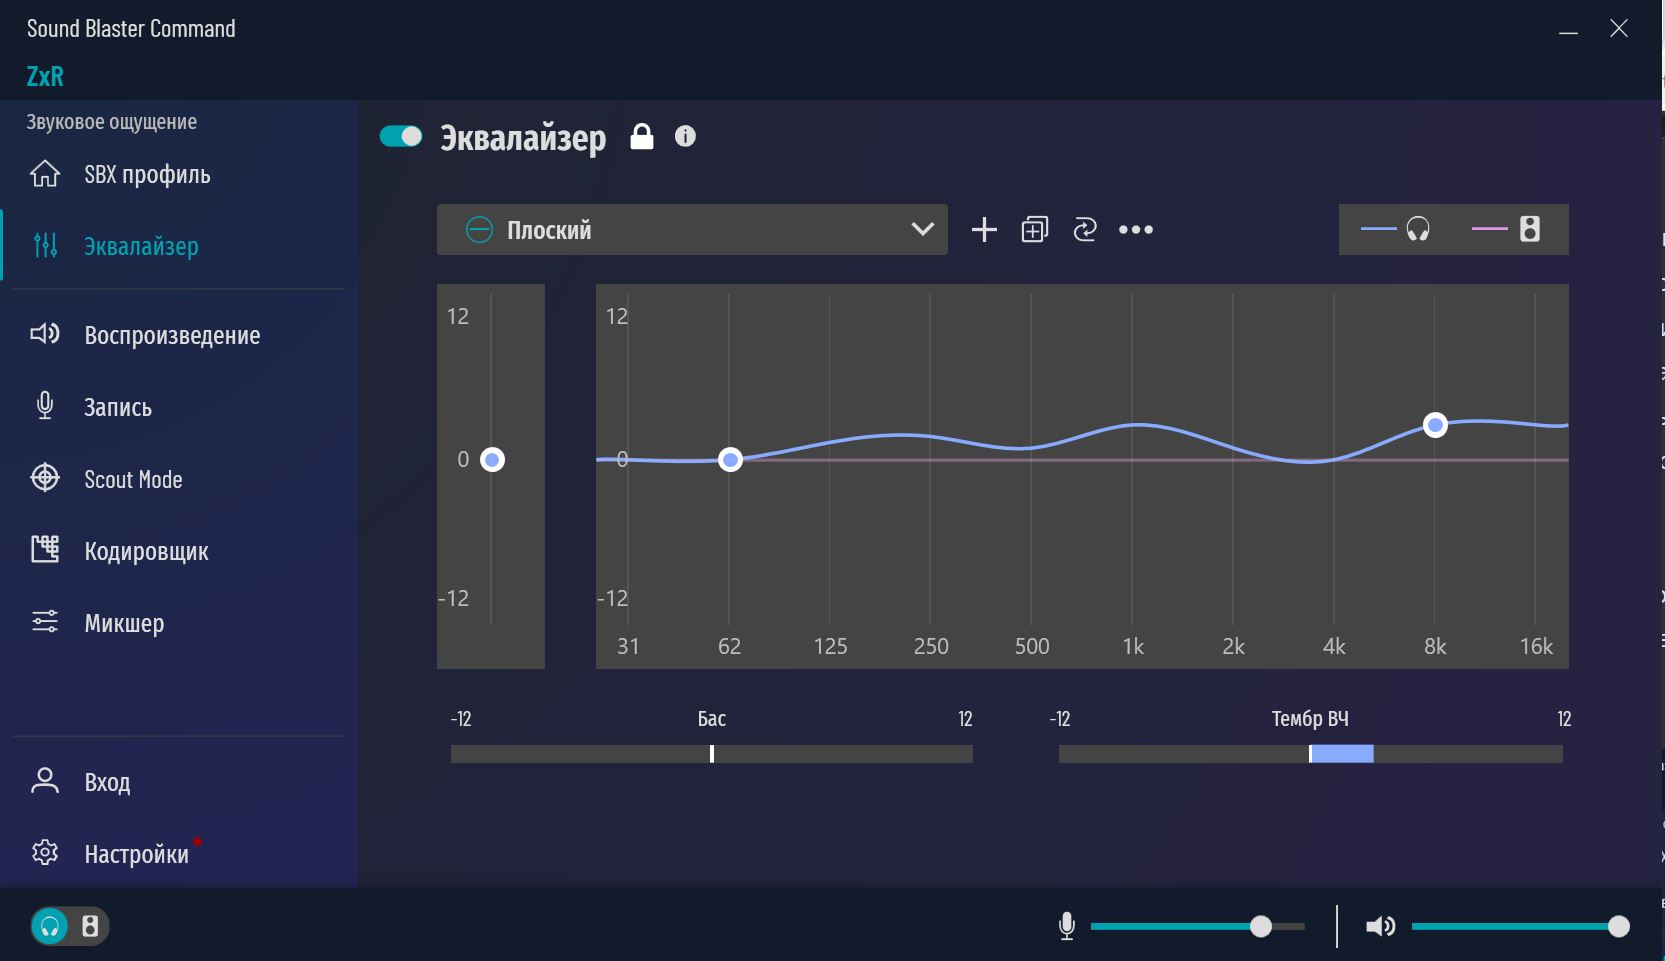1665x961 pixels.
Task: Toggle the Эквалайзер on/off switch
Action: [401, 137]
